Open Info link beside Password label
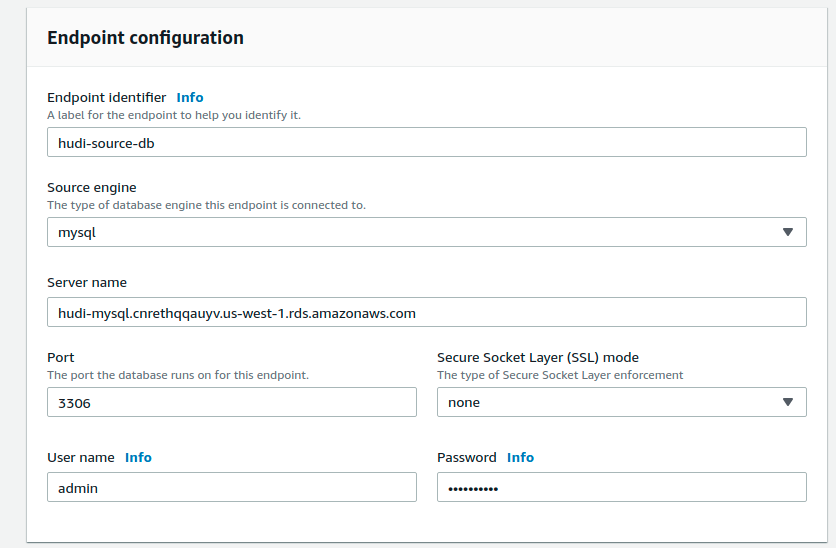 click(520, 457)
